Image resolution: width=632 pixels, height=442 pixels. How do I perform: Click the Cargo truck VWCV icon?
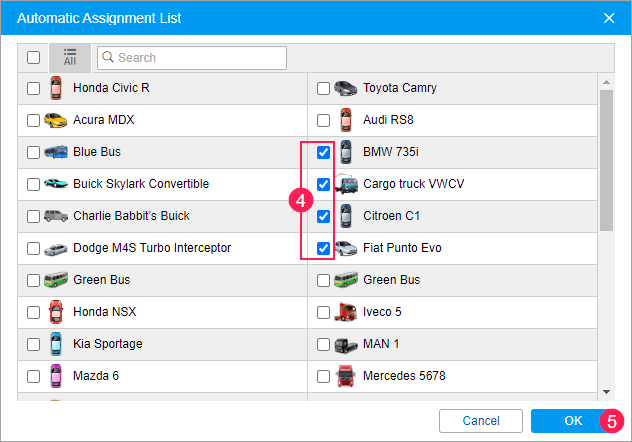(x=346, y=184)
